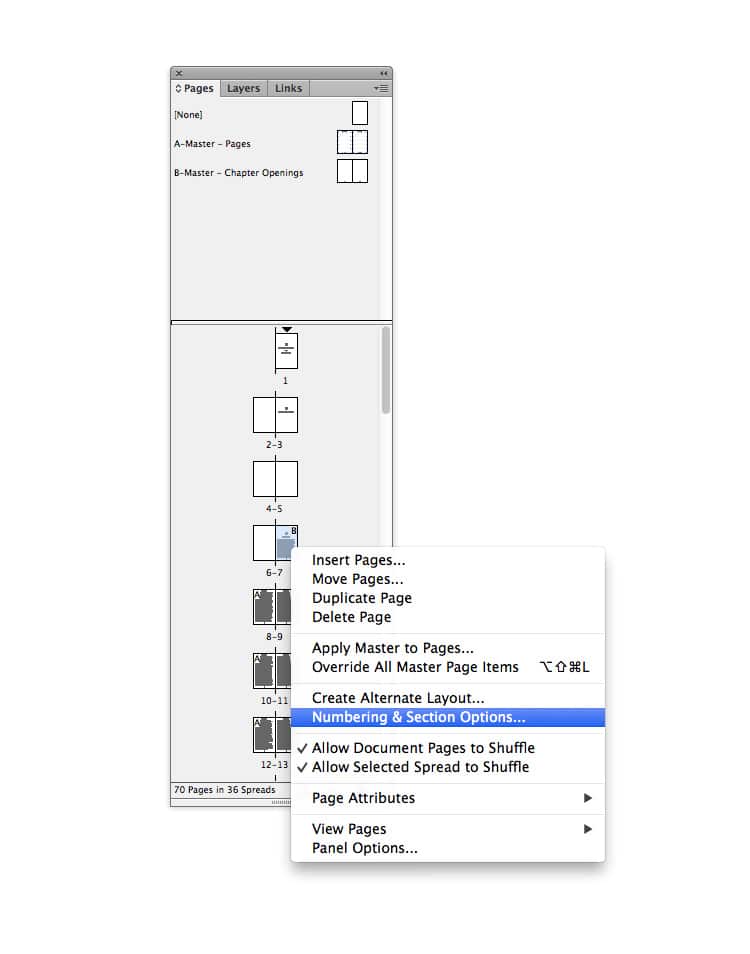Collapse the panel using the double-arrow icon

click(384, 73)
